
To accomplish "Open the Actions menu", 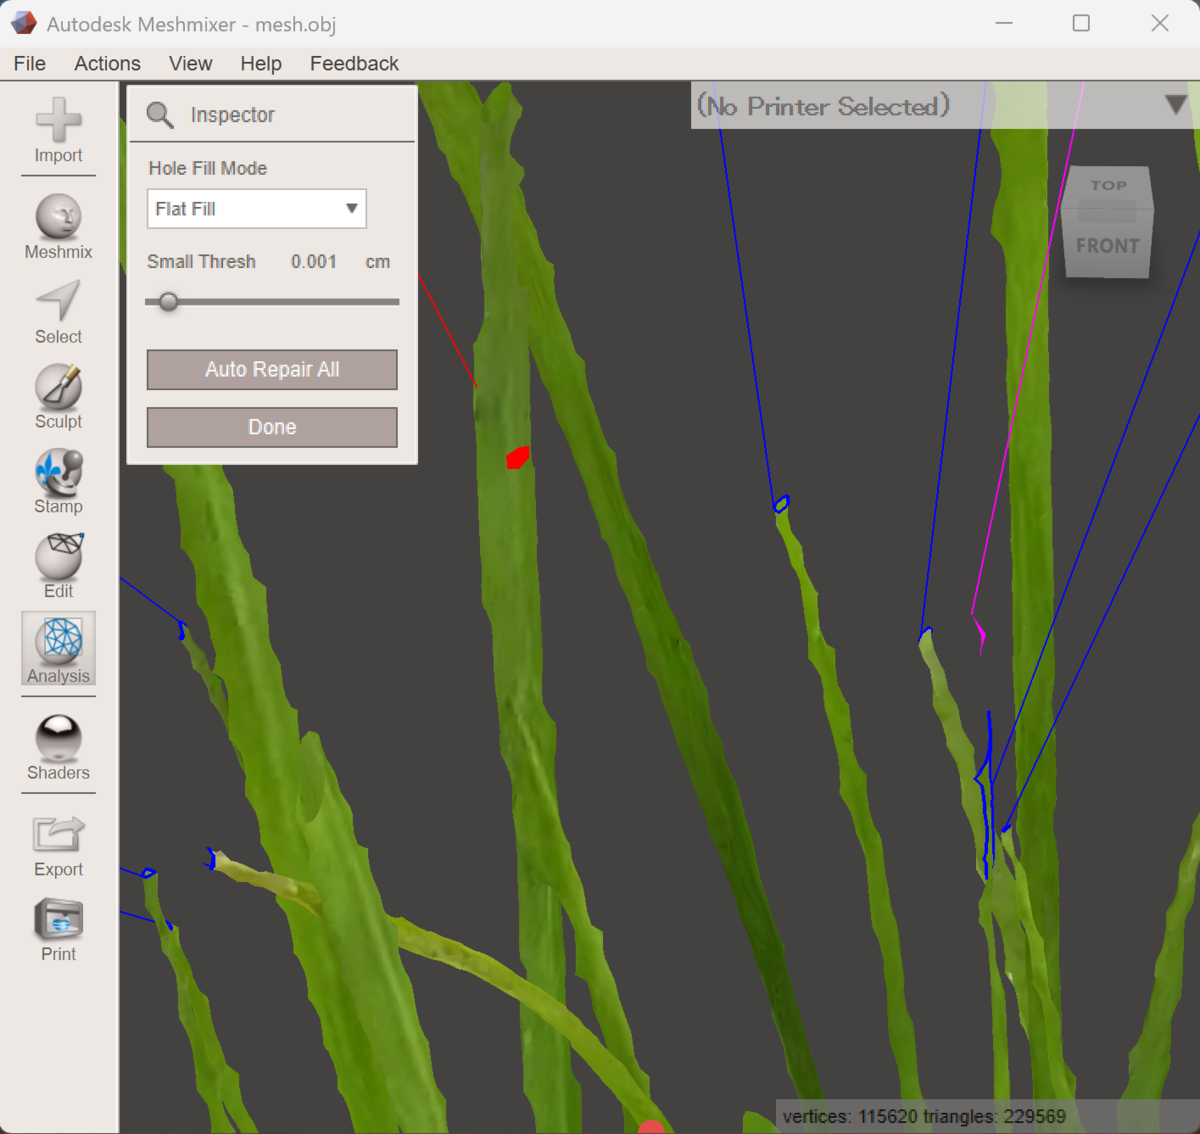I will 107,63.
